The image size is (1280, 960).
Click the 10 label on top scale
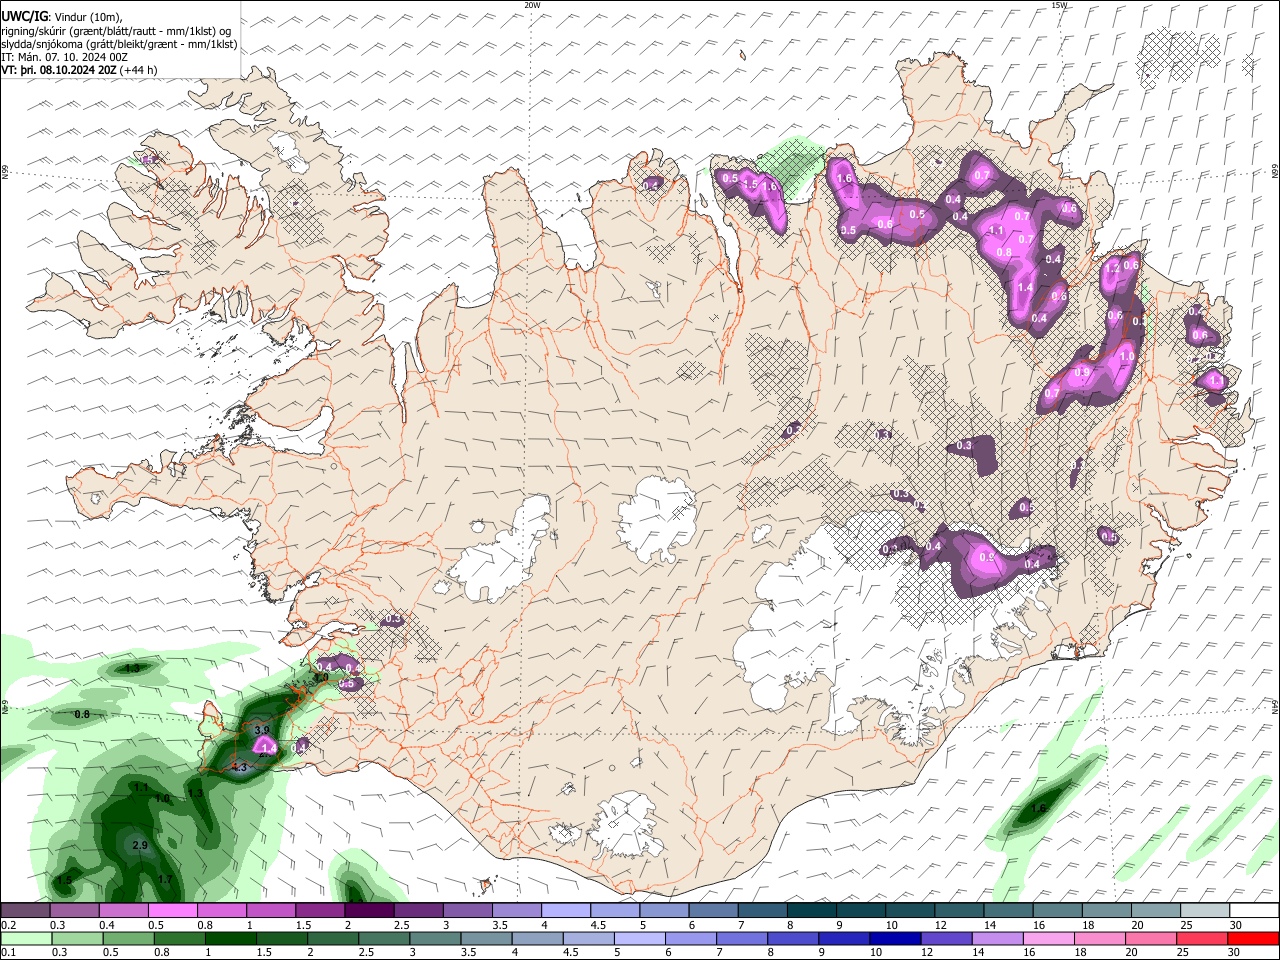tap(892, 925)
